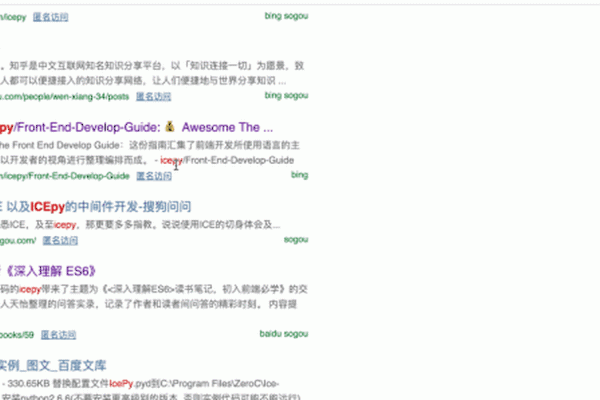The width and height of the screenshot is (600, 400).
Task: Click 匿名访问 link beside the /icepy URL
Action: [x=53, y=17]
